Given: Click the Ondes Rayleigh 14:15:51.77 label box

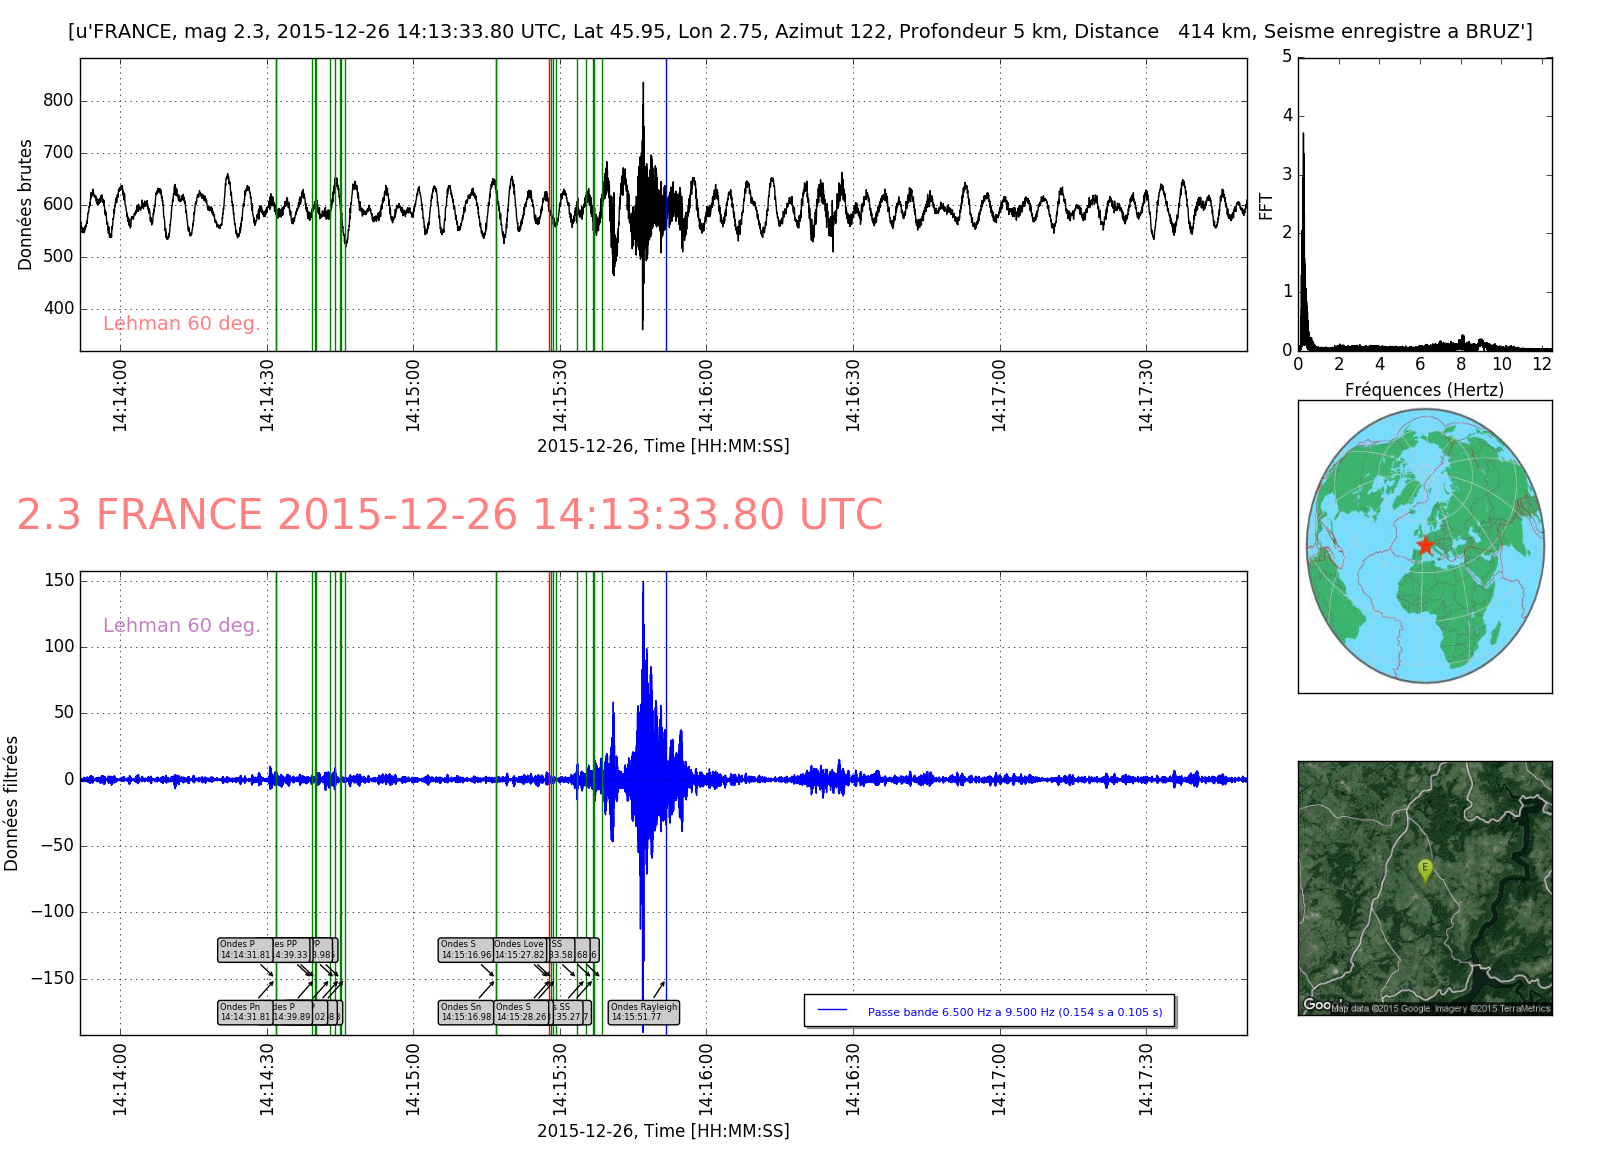Looking at the screenshot, I should tap(643, 1012).
